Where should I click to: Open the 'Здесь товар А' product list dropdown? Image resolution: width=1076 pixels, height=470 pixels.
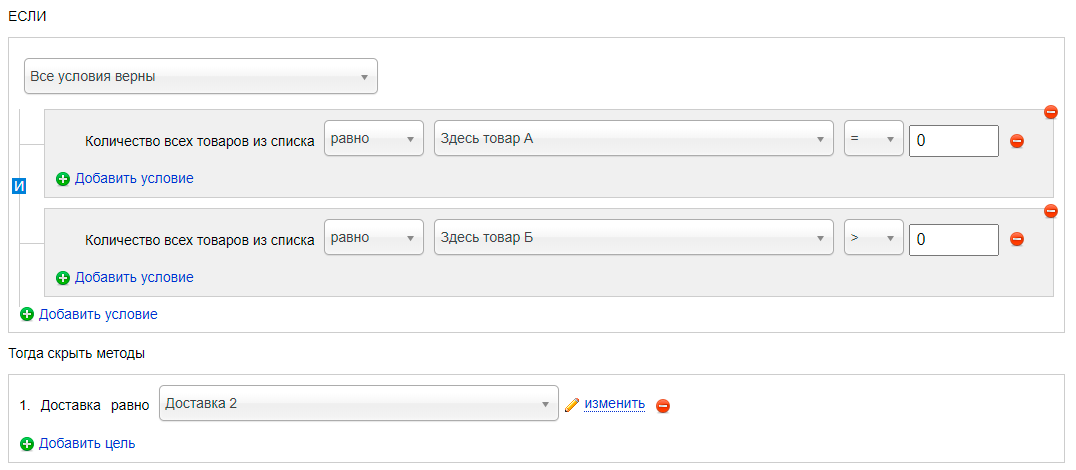point(633,139)
